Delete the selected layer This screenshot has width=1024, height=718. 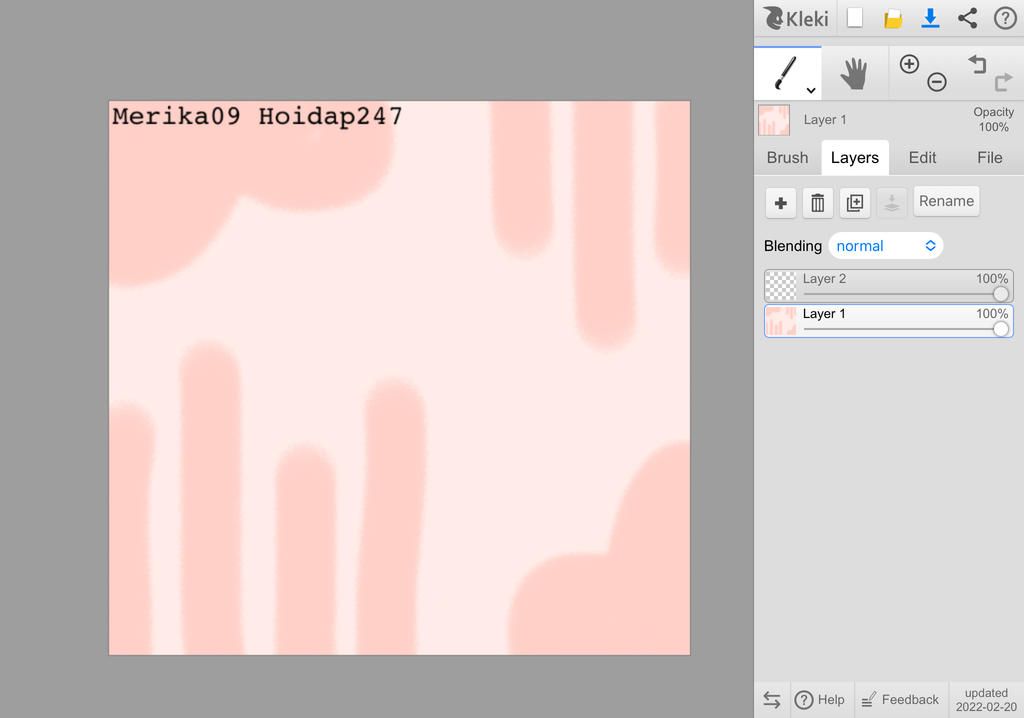tap(818, 203)
